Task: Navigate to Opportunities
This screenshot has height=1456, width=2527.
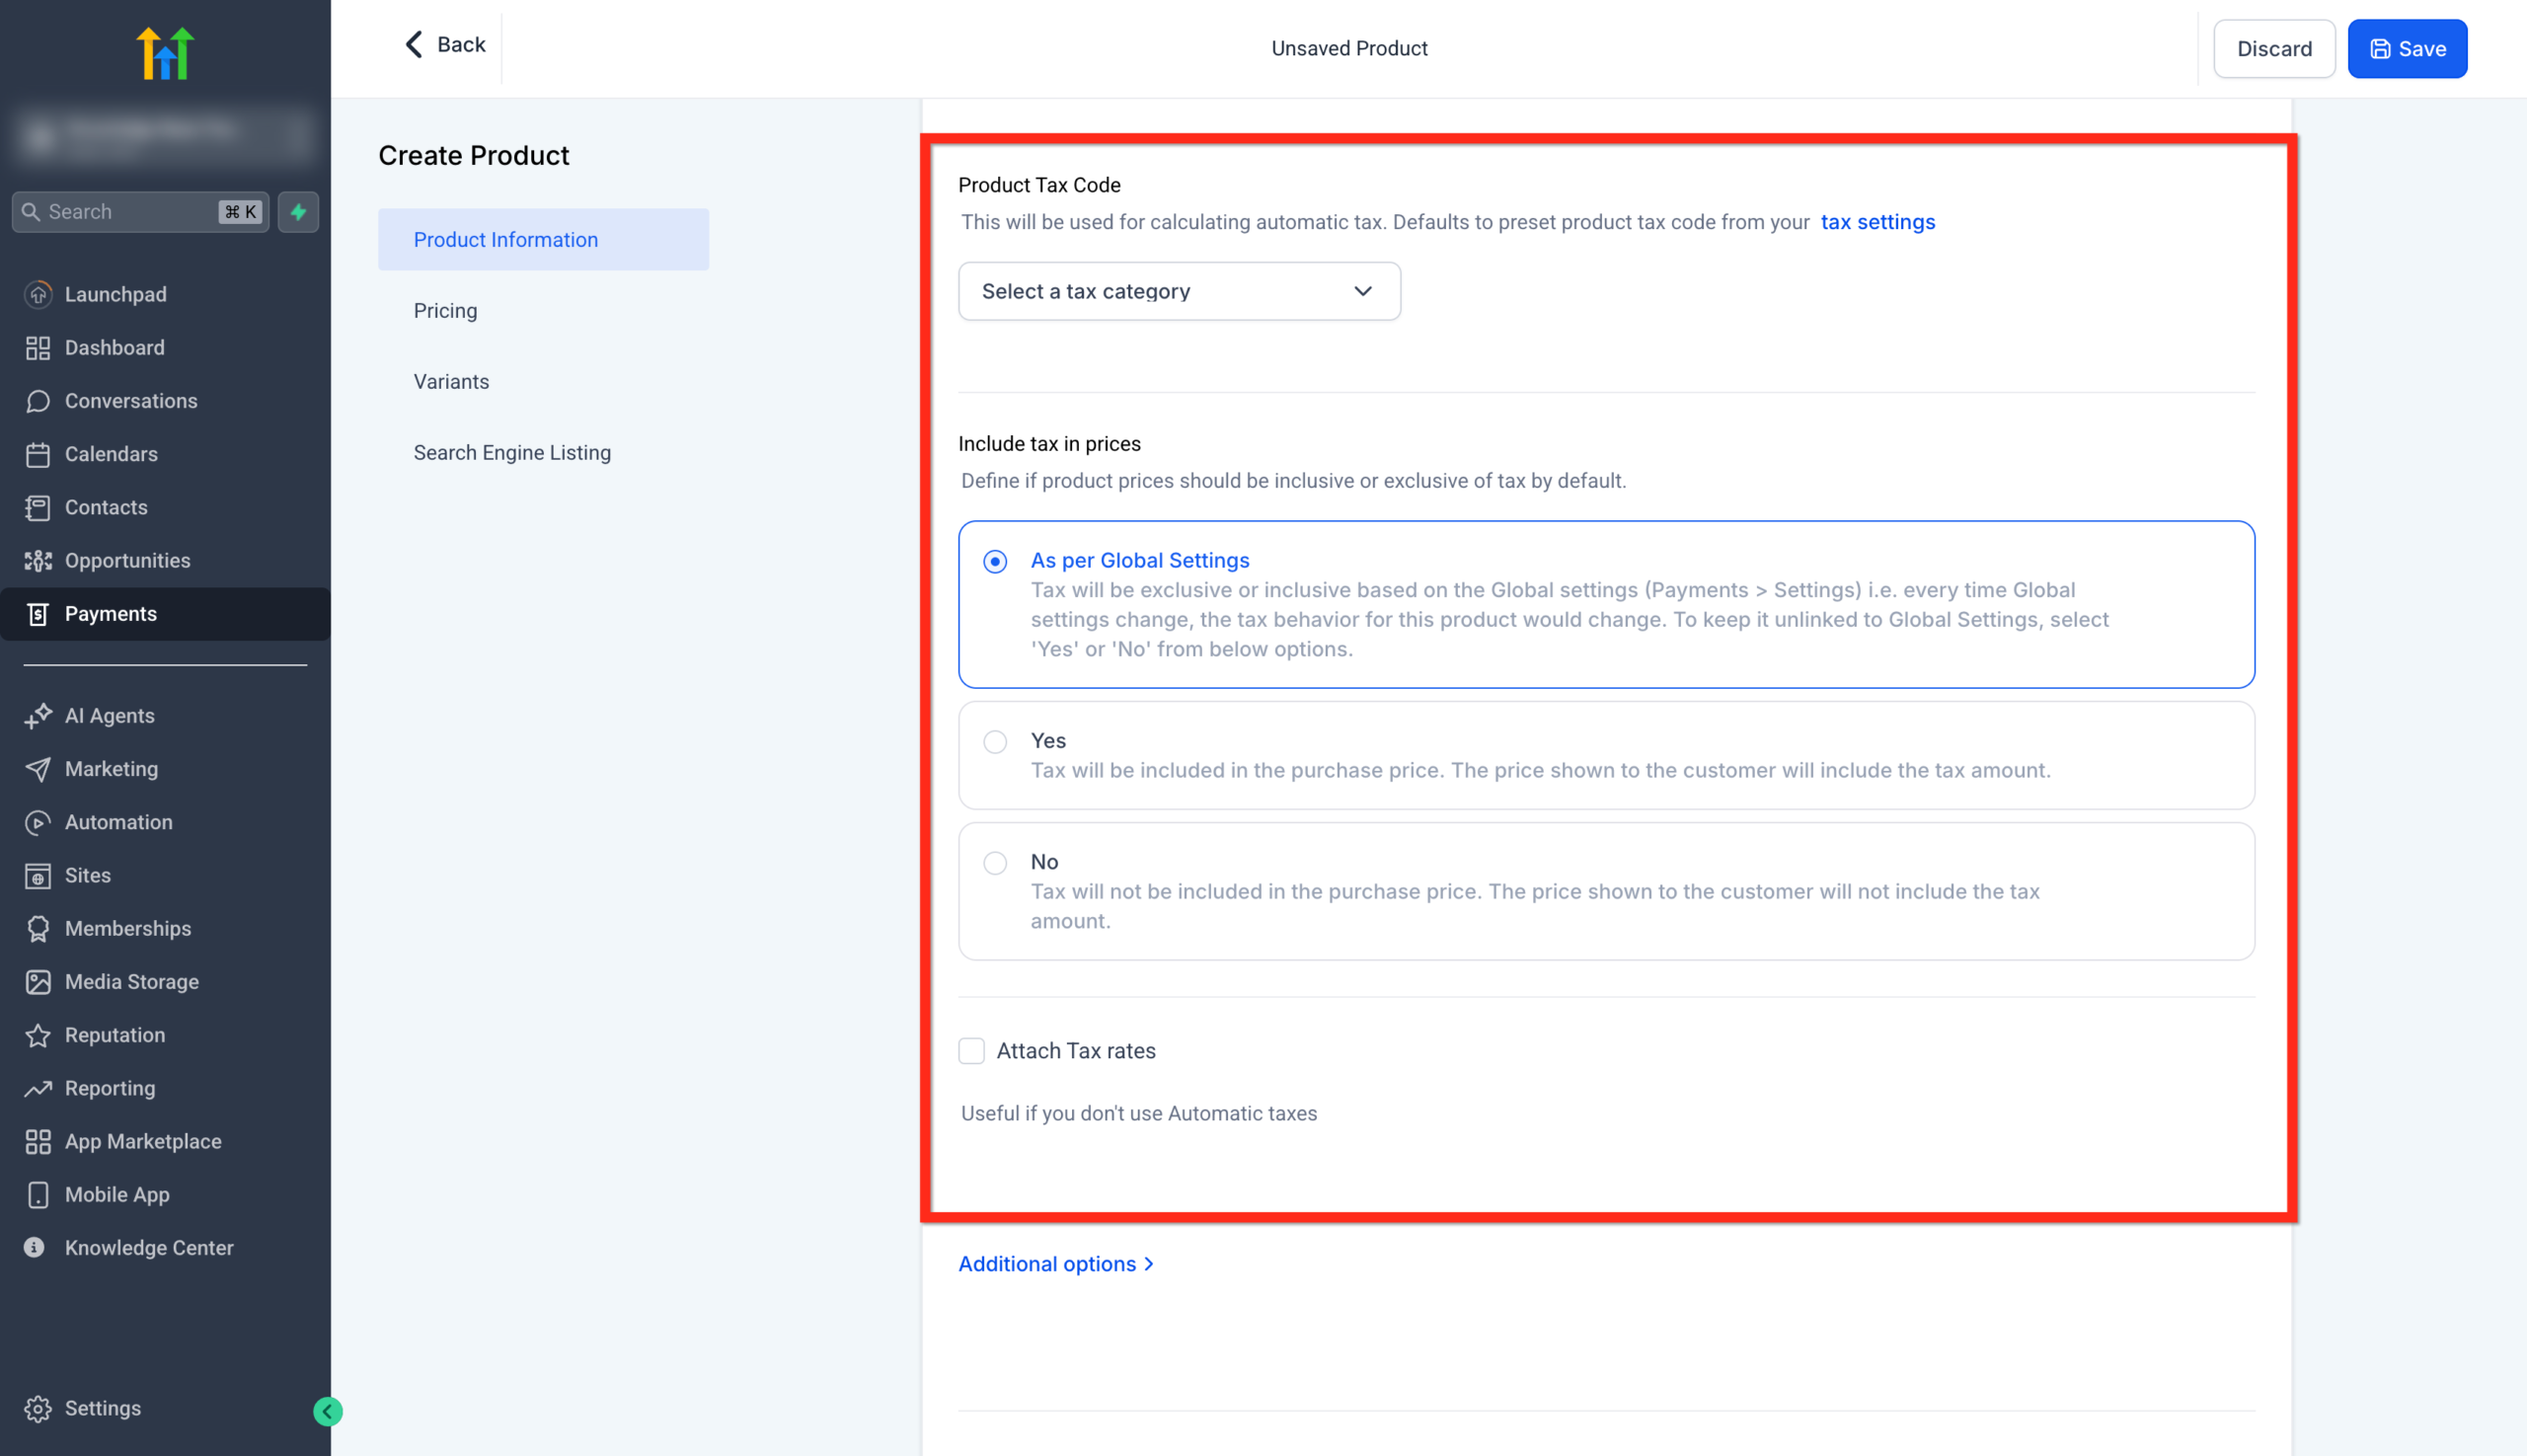Action: (128, 560)
